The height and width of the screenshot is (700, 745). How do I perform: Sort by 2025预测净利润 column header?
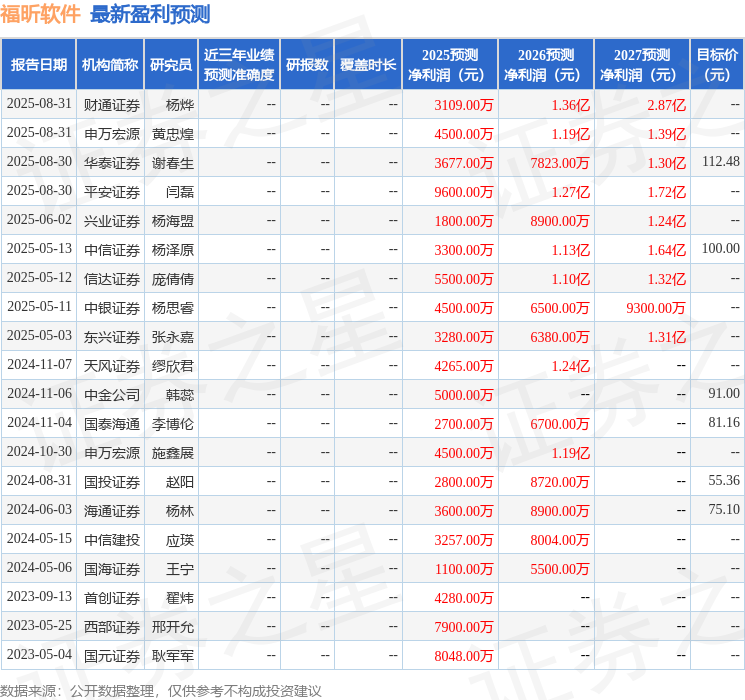pyautogui.click(x=449, y=65)
